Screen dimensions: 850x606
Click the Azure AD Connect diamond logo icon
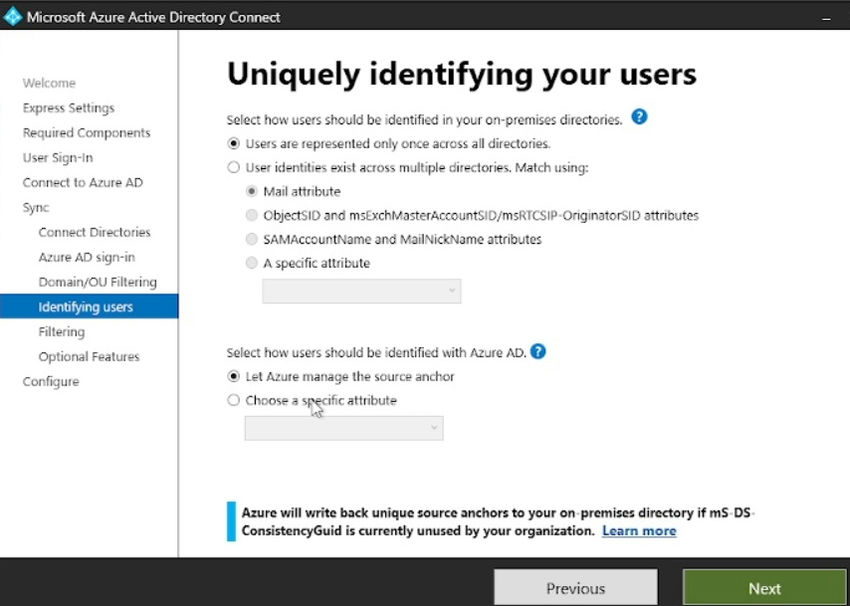tap(13, 16)
